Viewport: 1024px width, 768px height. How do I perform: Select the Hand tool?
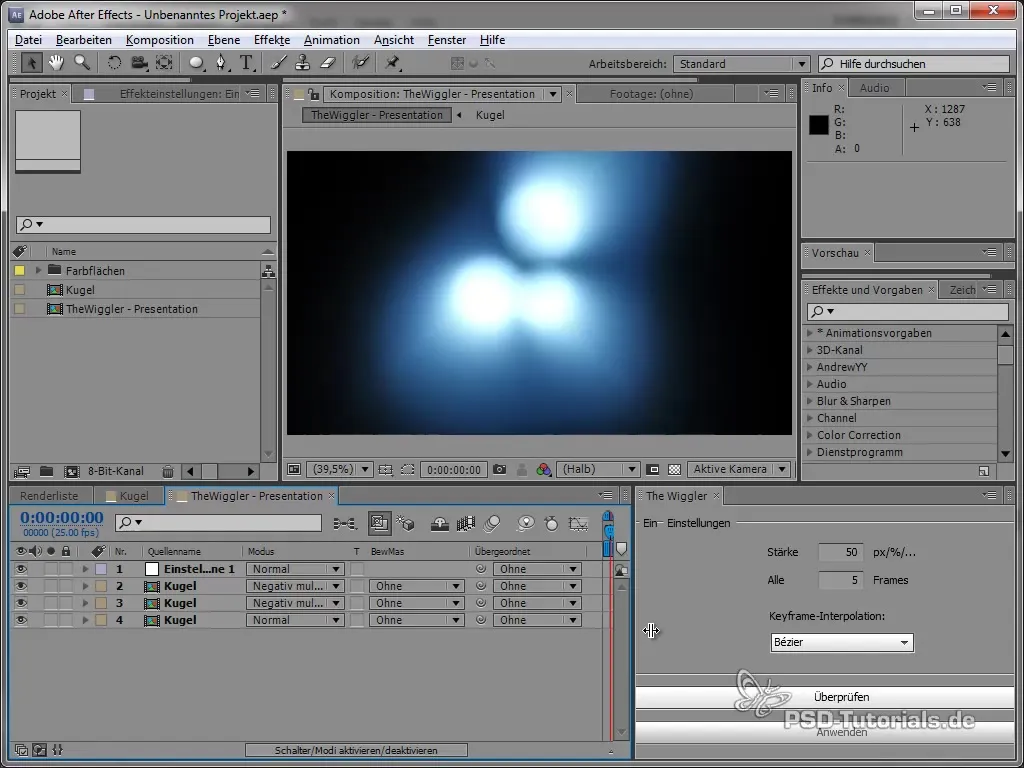(56, 63)
